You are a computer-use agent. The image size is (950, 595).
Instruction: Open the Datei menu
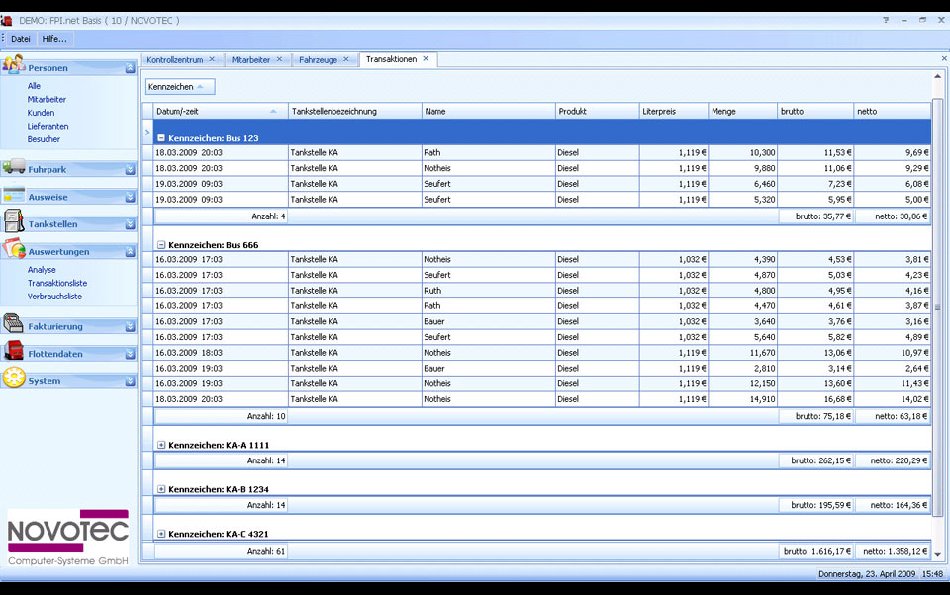pyautogui.click(x=21, y=39)
